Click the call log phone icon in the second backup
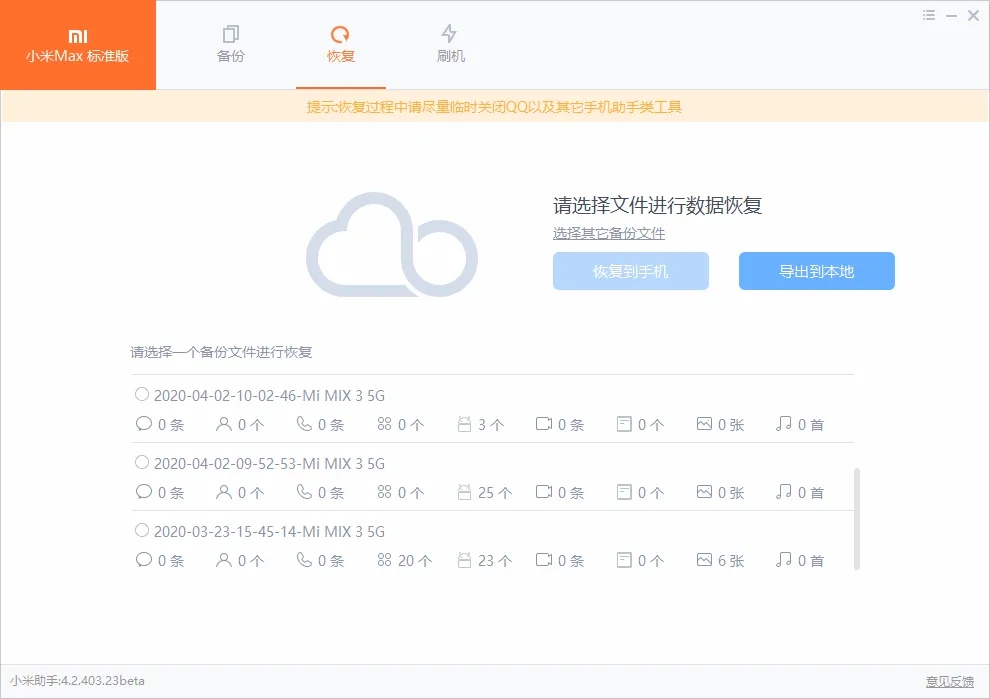The width and height of the screenshot is (990, 699). [302, 492]
